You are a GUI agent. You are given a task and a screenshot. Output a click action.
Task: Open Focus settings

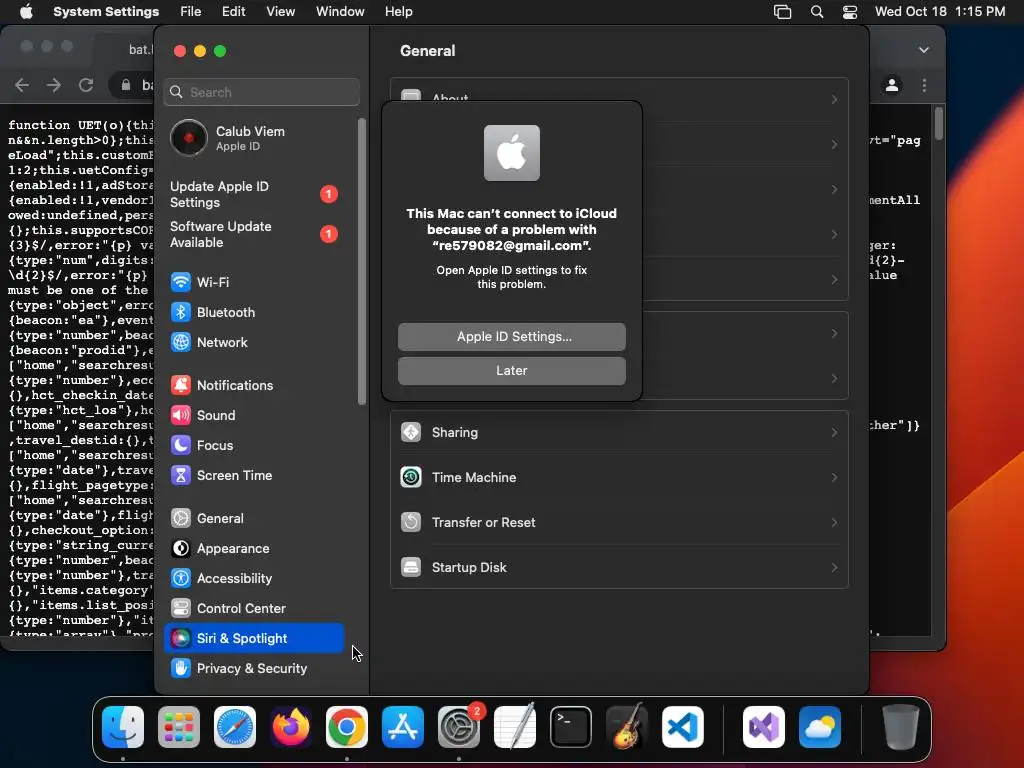[x=253, y=445]
